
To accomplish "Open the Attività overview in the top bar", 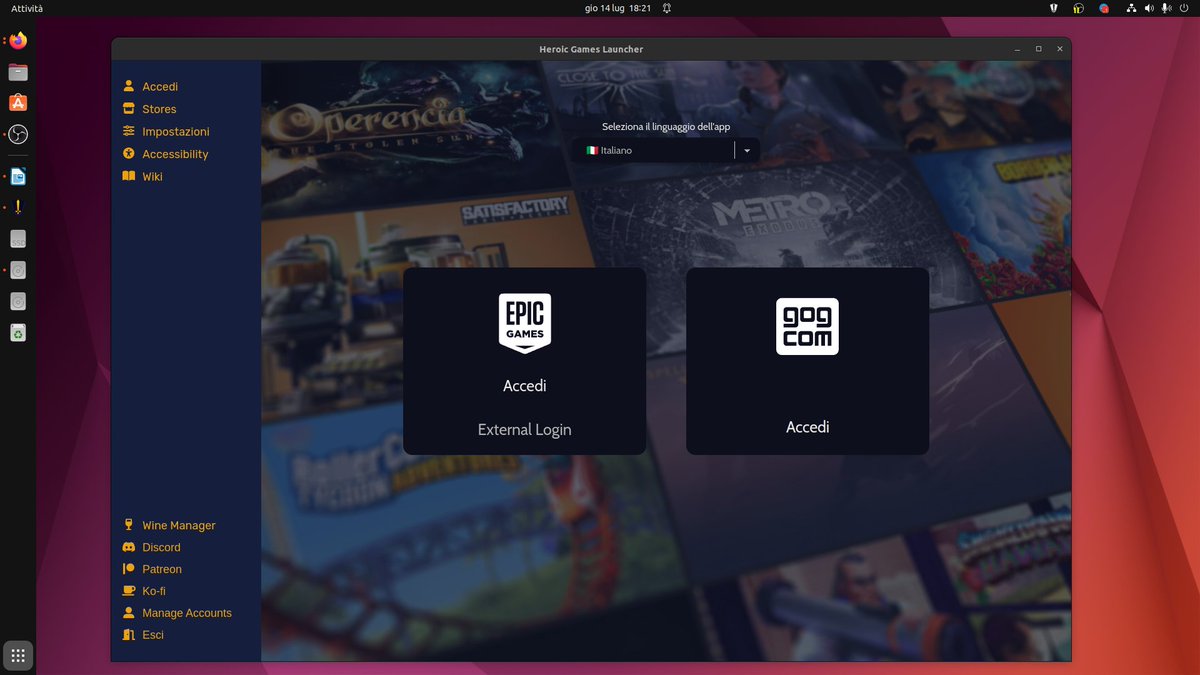I will coord(27,8).
